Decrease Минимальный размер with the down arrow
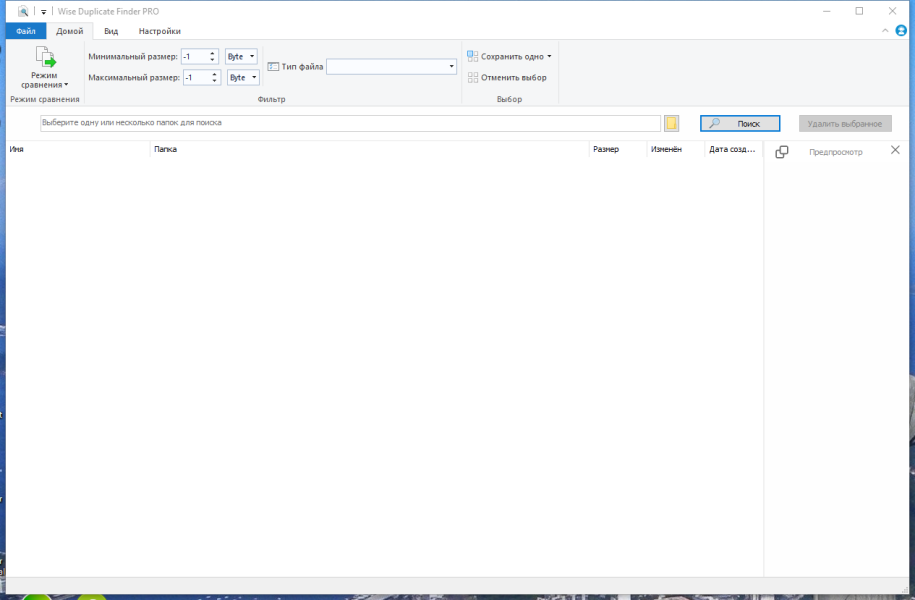Screen dimensions: 915x600 [212, 60]
